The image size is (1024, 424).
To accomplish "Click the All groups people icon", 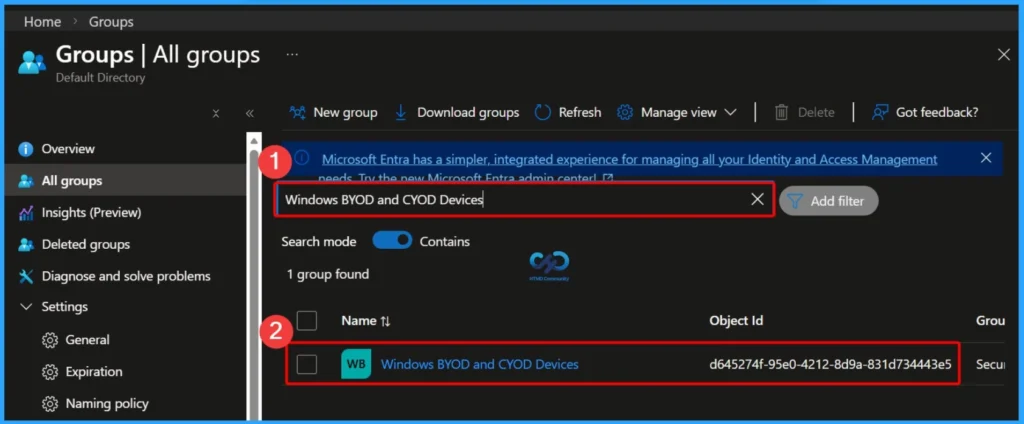I will pyautogui.click(x=26, y=181).
